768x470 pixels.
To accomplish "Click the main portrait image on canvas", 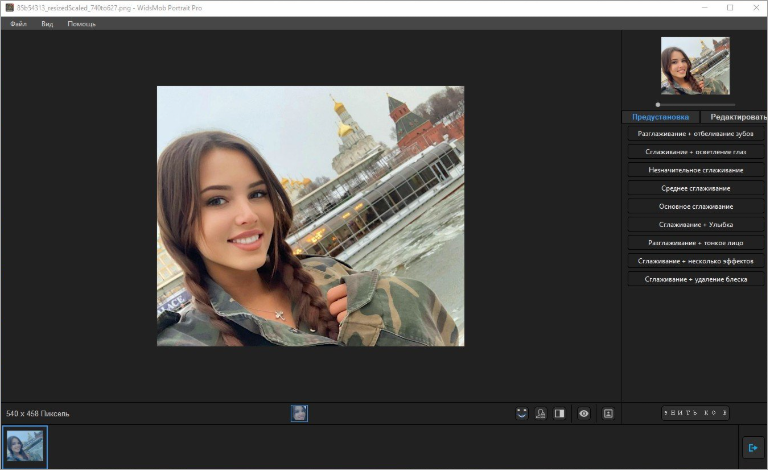I will (x=311, y=216).
